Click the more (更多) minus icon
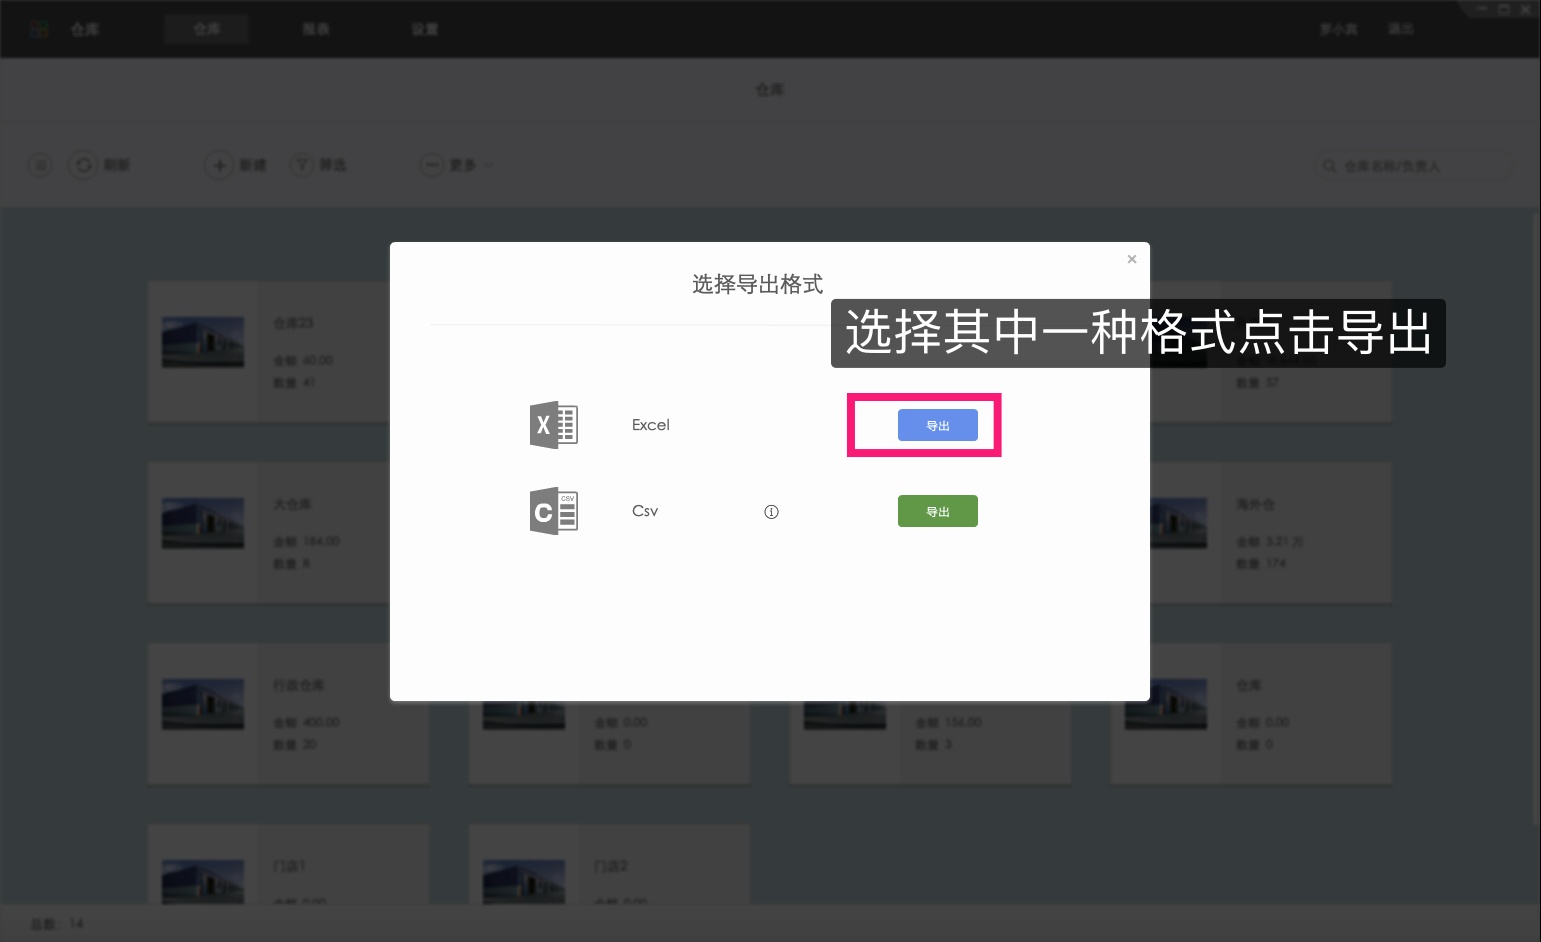The width and height of the screenshot is (1541, 942). click(x=432, y=165)
